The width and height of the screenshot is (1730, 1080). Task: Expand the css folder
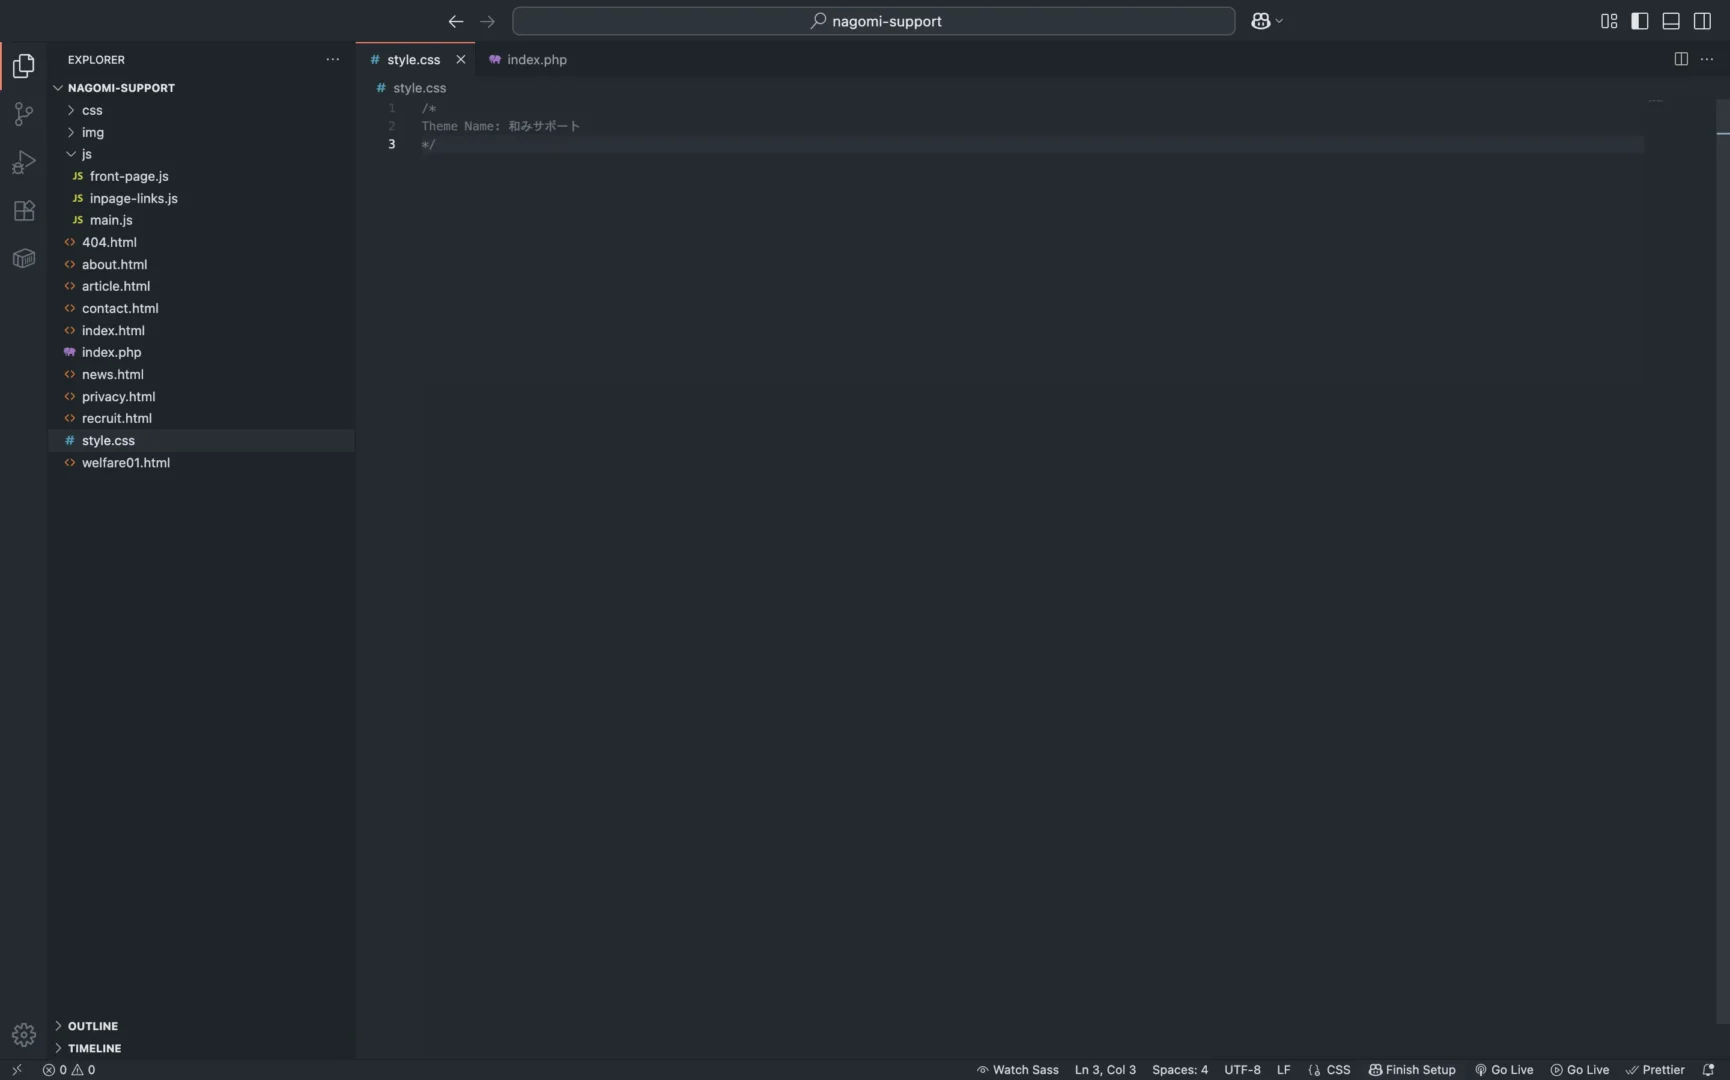92,110
